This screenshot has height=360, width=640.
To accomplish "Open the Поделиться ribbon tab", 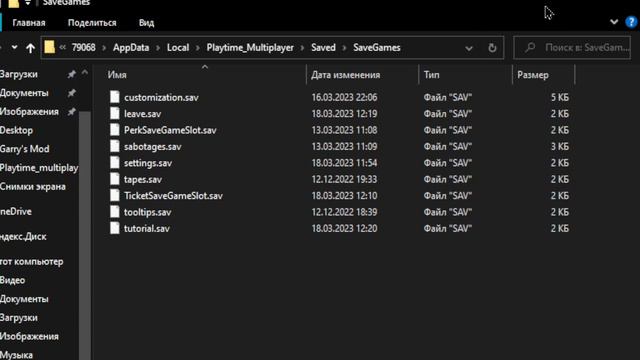I will (x=92, y=23).
